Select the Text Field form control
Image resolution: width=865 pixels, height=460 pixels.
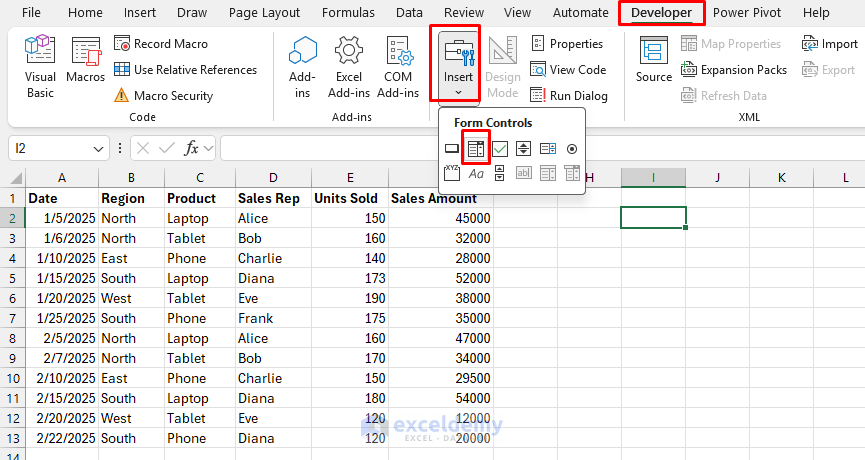524,173
